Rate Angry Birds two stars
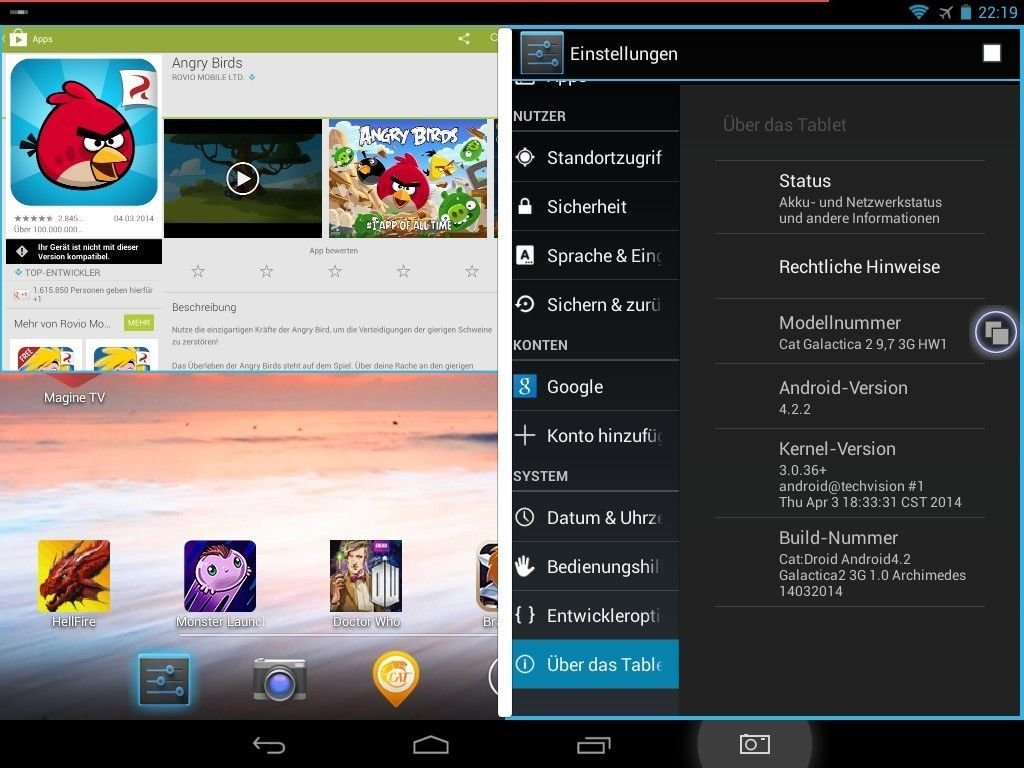The image size is (1024, 768). point(266,271)
